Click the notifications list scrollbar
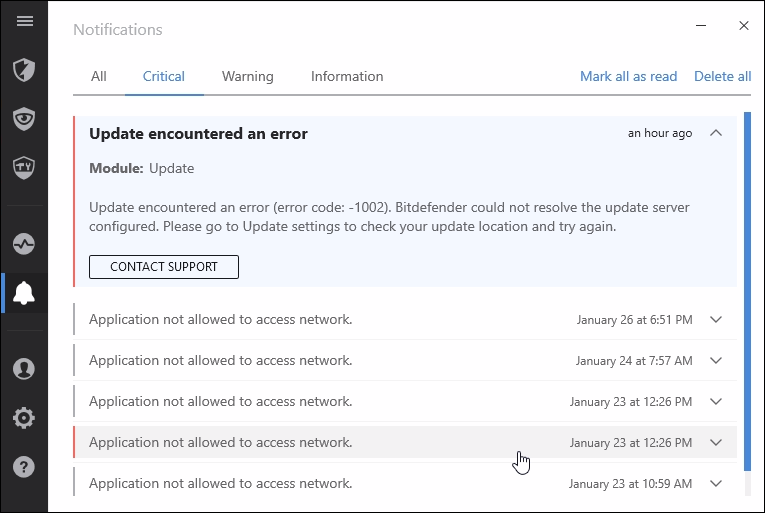The image size is (765, 513). pos(747,291)
